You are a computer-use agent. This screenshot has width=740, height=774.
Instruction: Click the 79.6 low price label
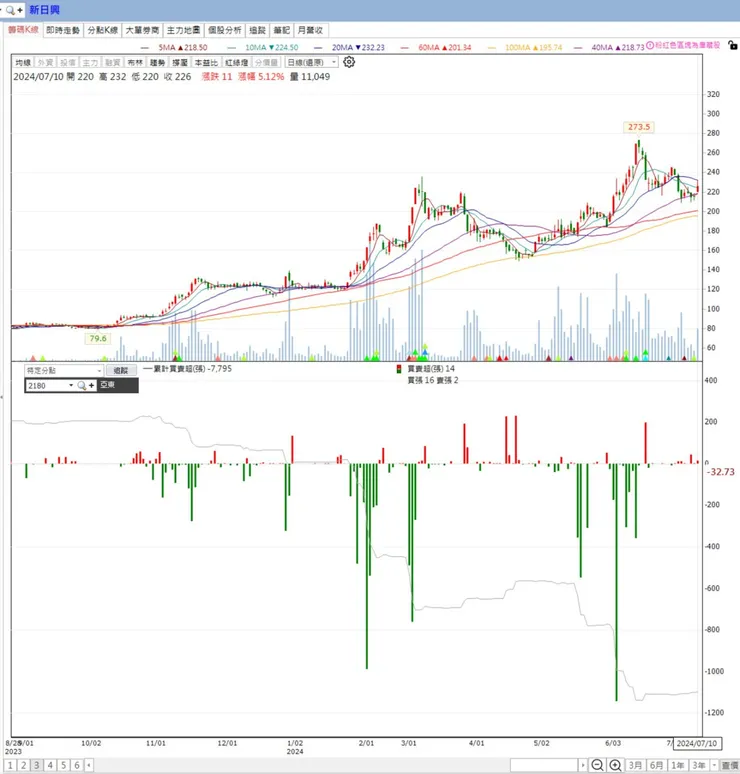(98, 338)
